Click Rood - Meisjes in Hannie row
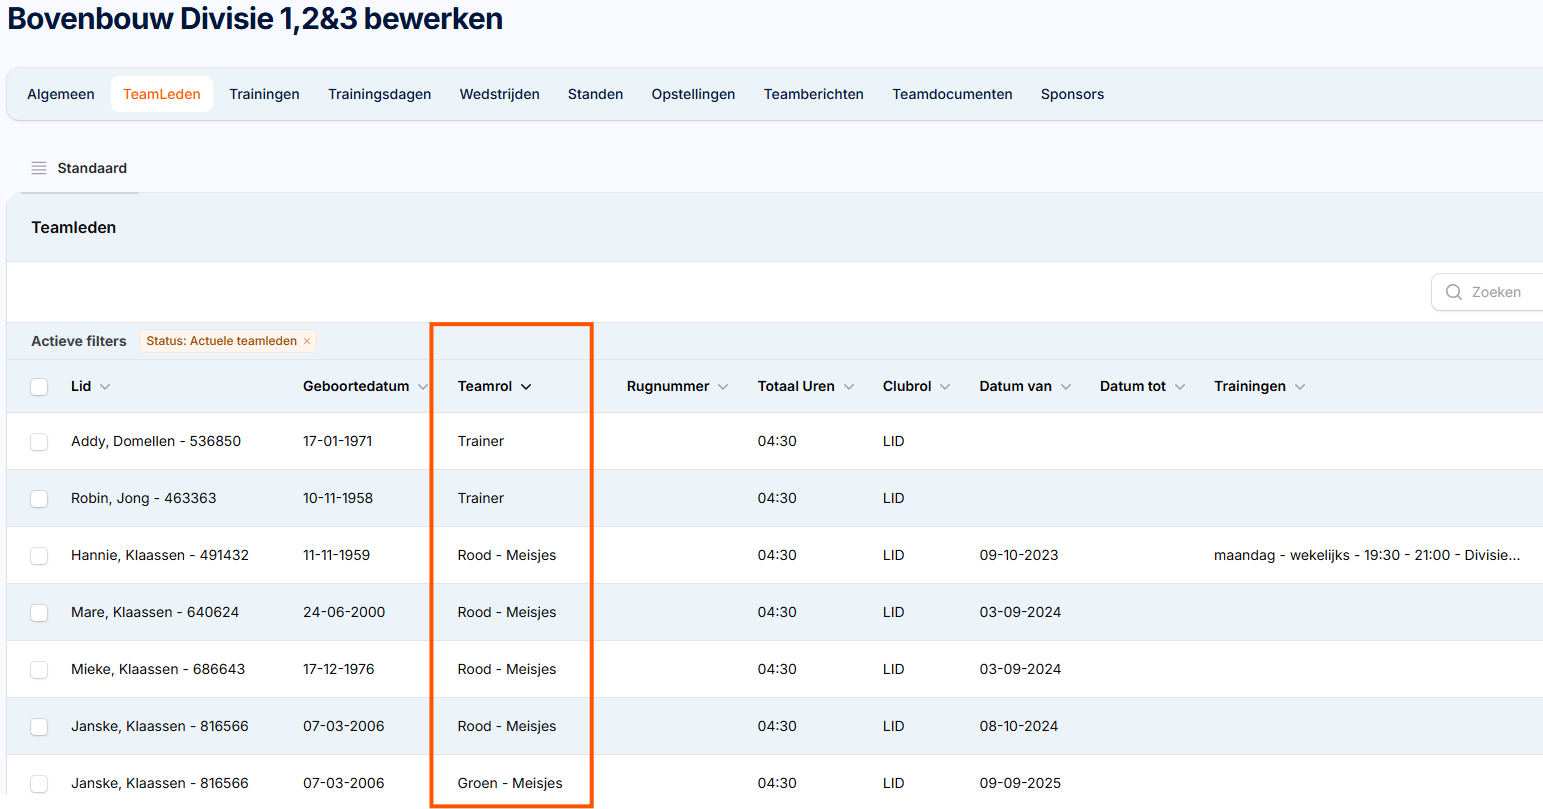This screenshot has height=809, width=1543. tap(507, 555)
